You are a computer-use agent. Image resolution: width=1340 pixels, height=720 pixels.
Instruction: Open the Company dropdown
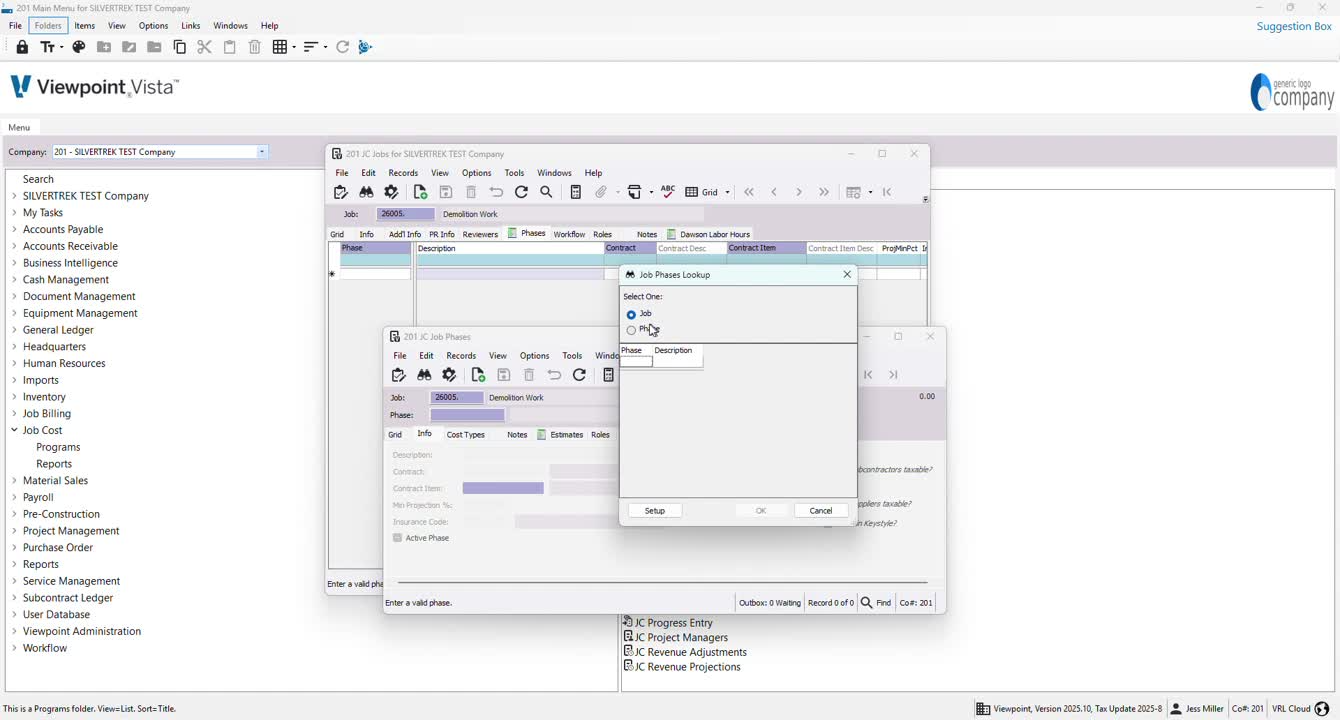(262, 152)
